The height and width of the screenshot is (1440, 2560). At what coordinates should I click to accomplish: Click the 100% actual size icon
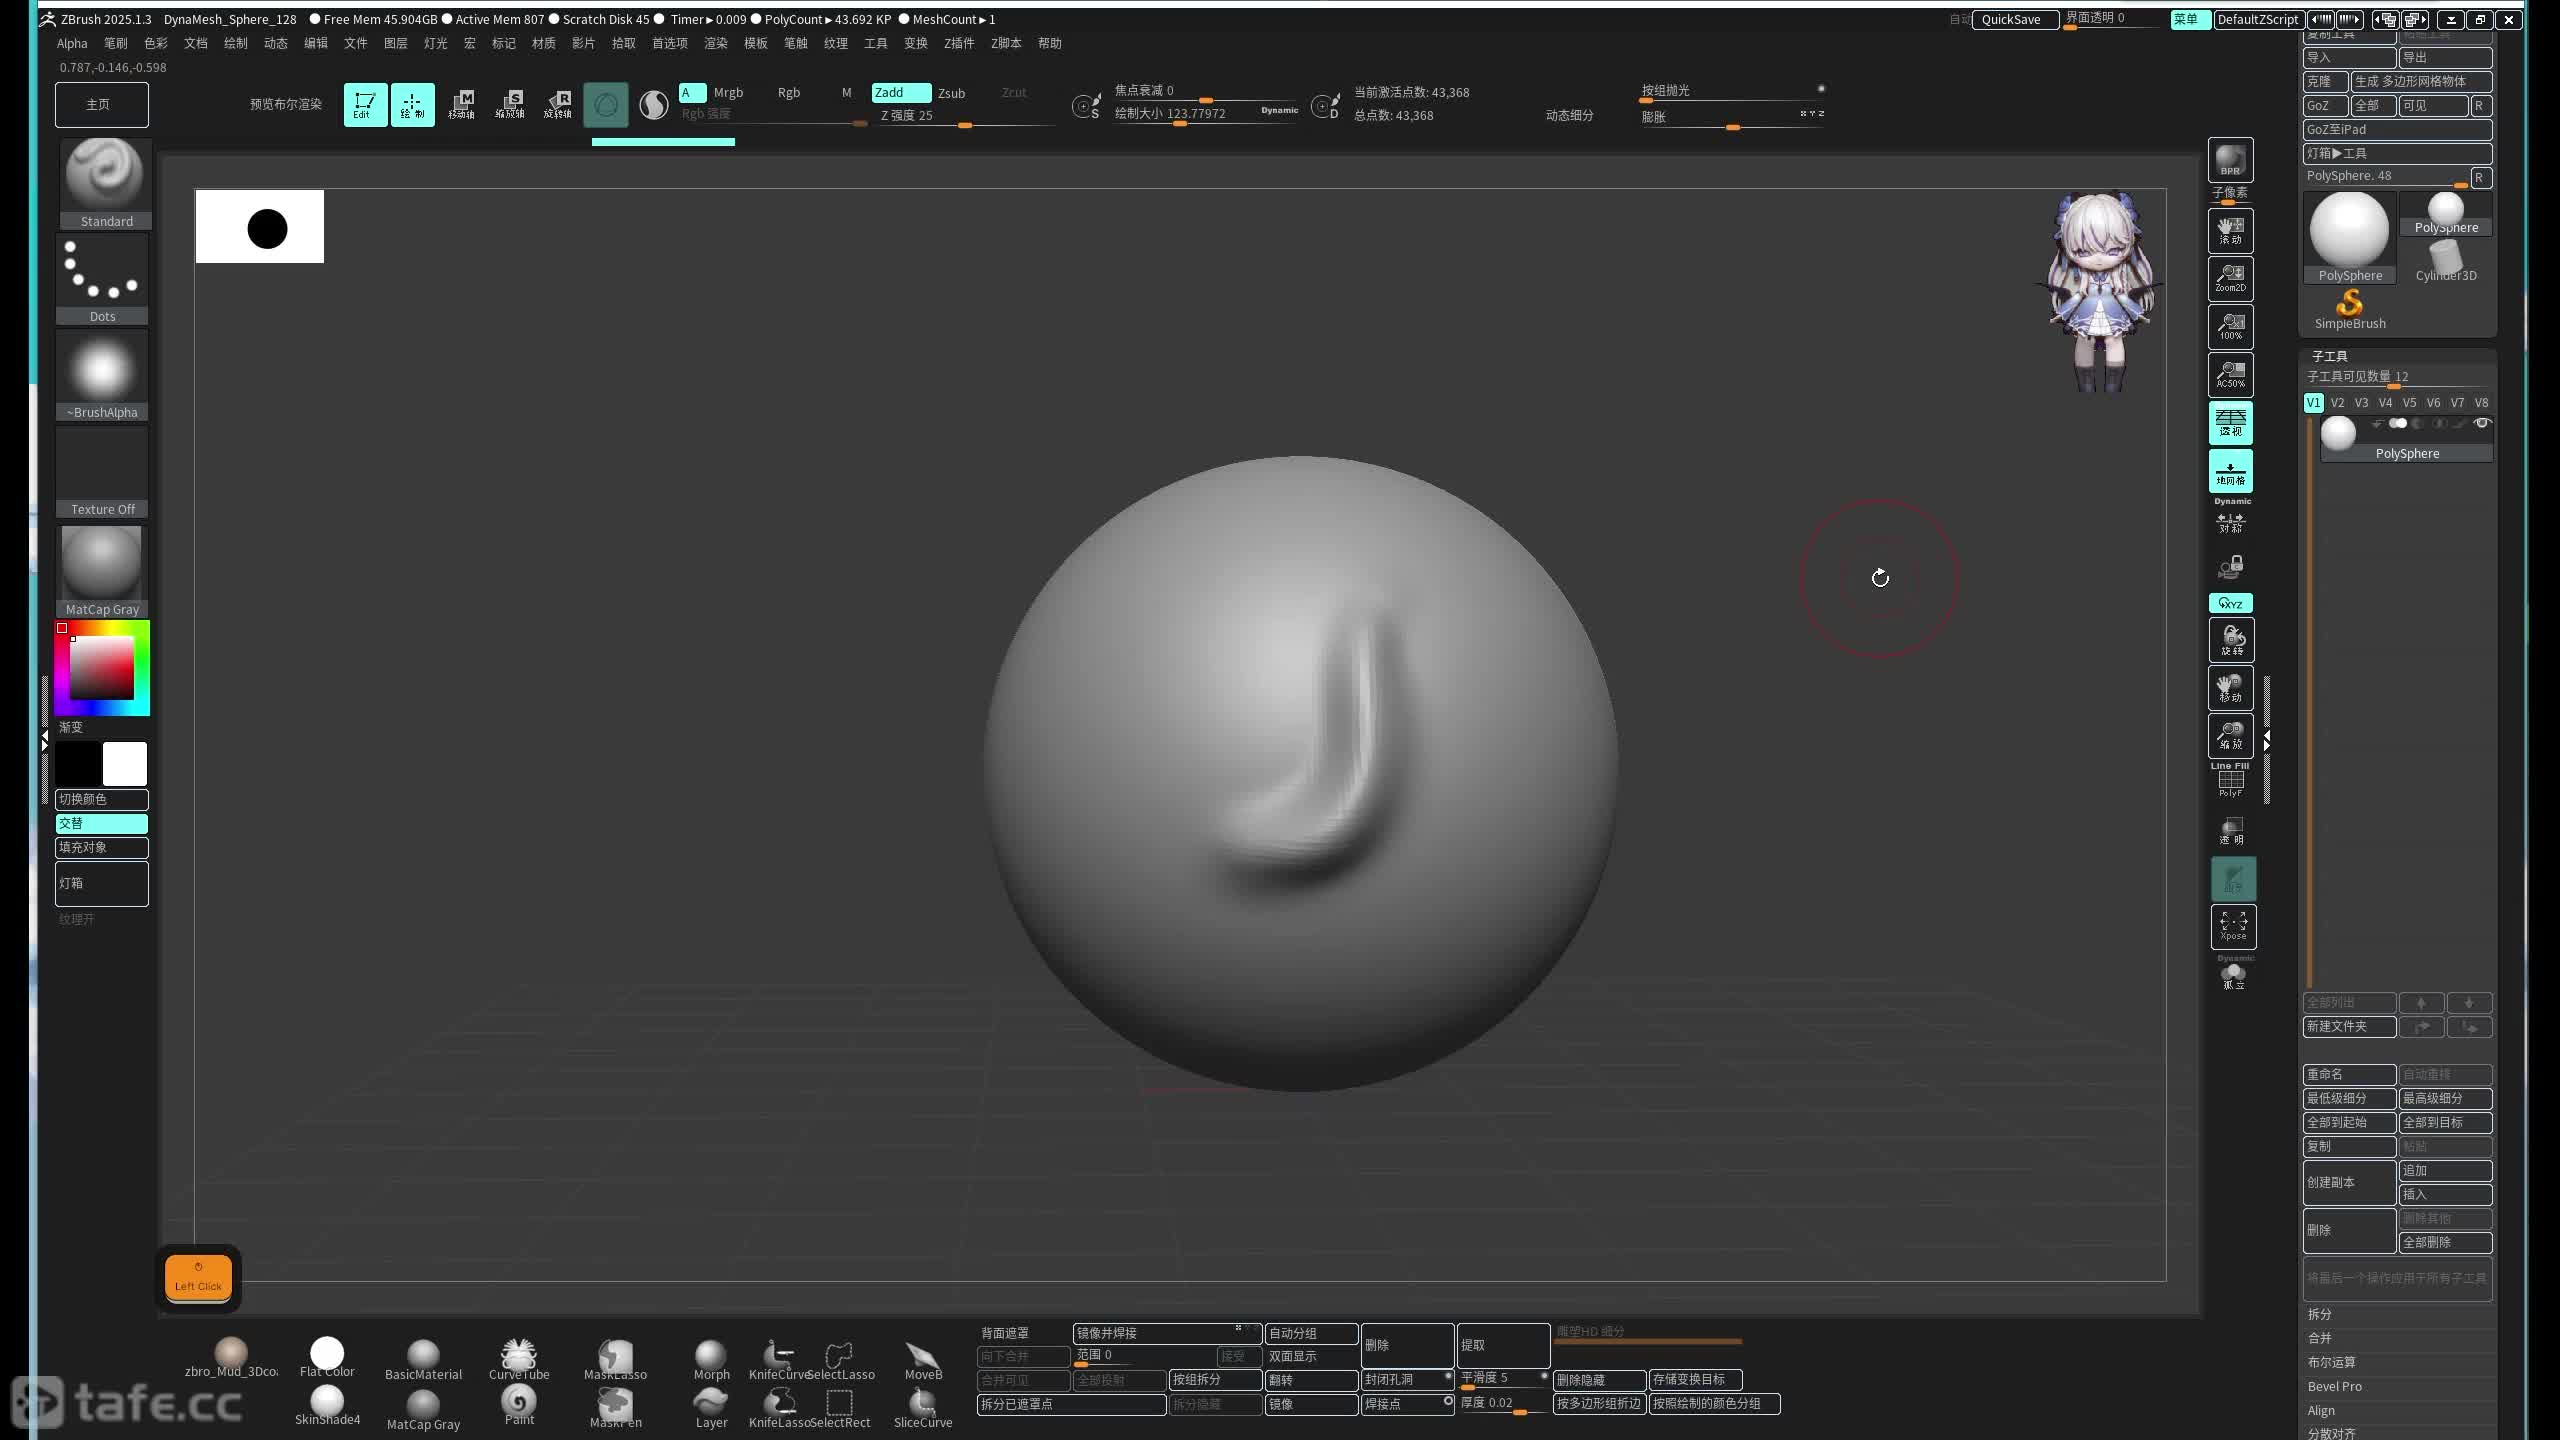(2230, 326)
